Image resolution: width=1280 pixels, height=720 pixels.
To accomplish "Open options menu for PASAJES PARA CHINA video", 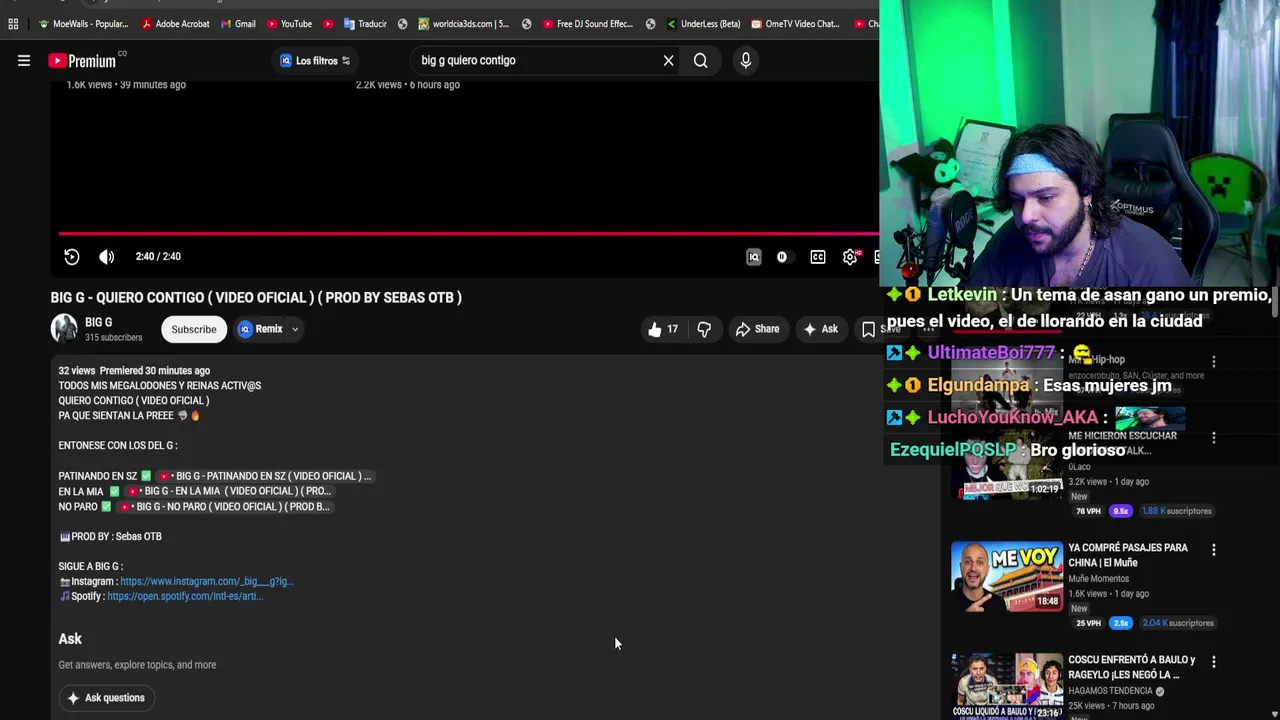I will point(1214,550).
